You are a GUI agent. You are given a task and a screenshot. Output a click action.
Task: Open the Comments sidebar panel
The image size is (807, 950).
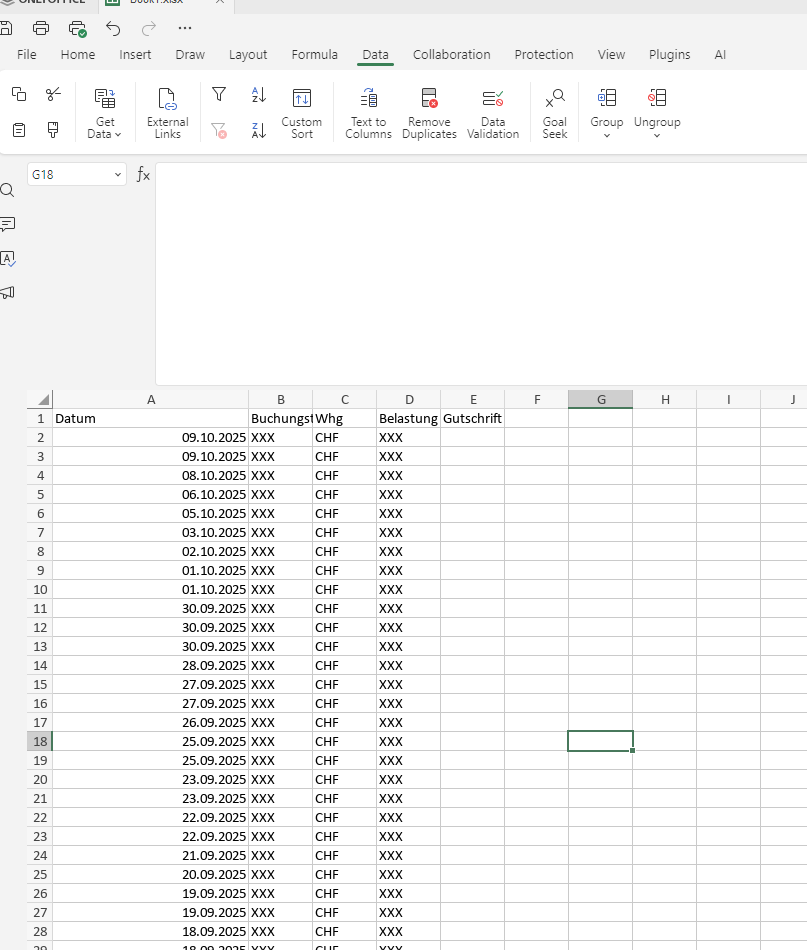tap(8, 224)
